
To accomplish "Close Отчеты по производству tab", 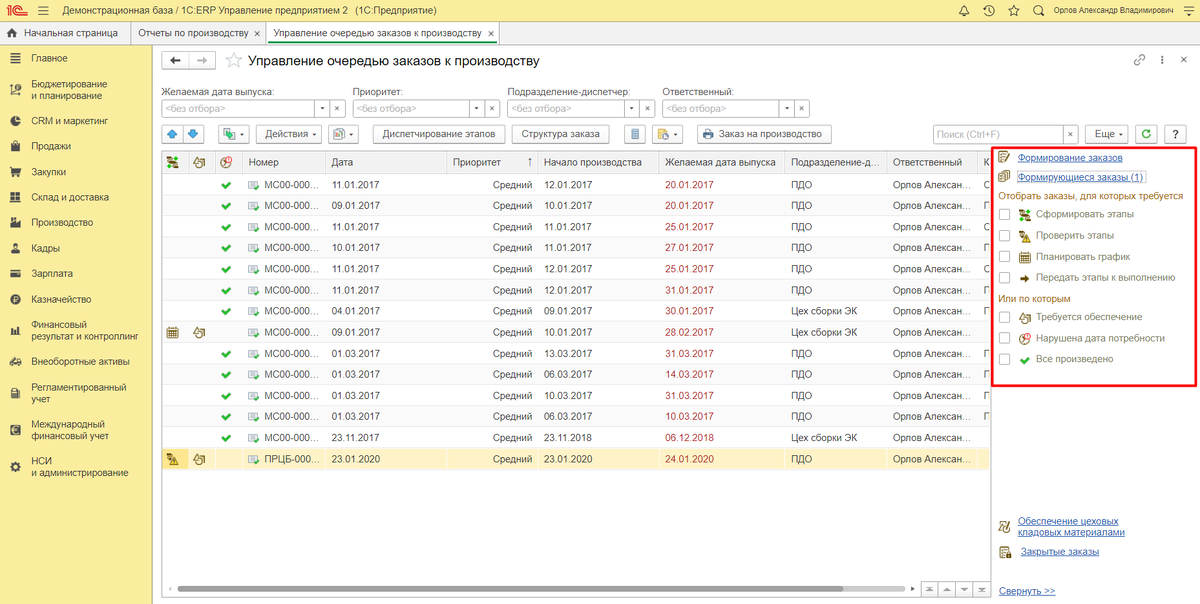I will pyautogui.click(x=258, y=33).
